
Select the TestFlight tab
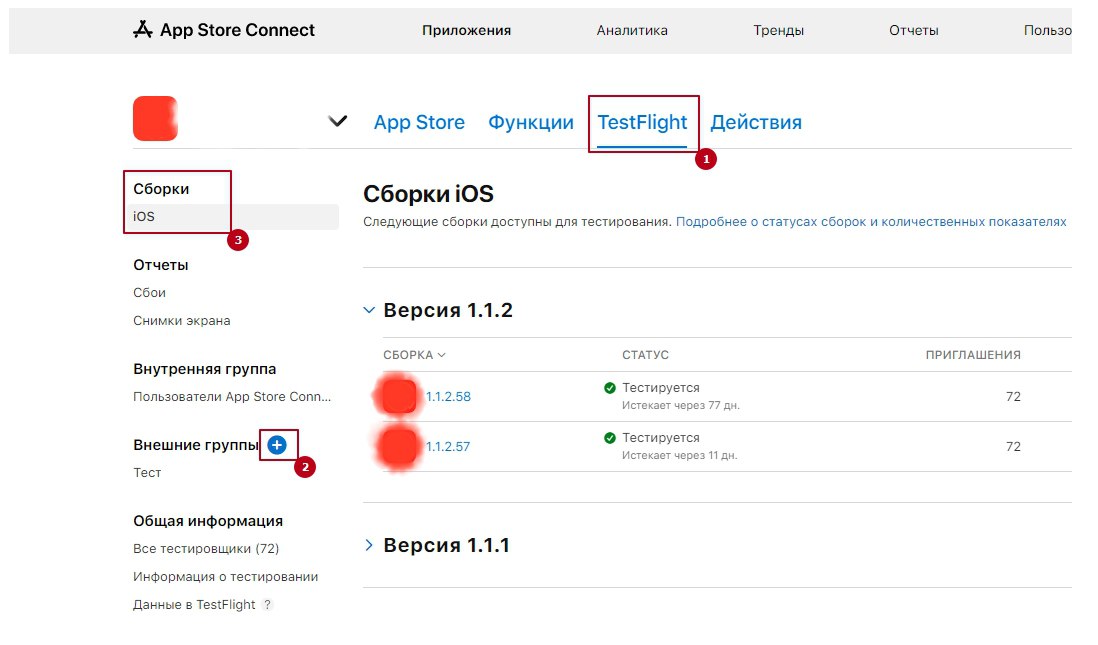[x=642, y=122]
